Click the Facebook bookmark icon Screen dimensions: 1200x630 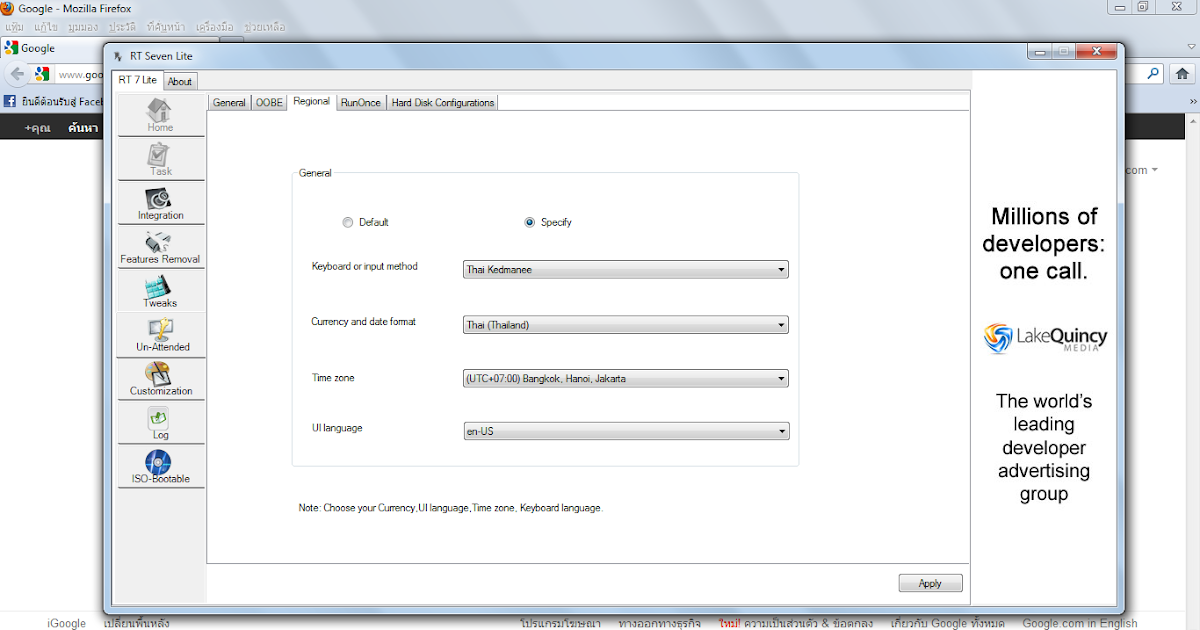click(10, 101)
